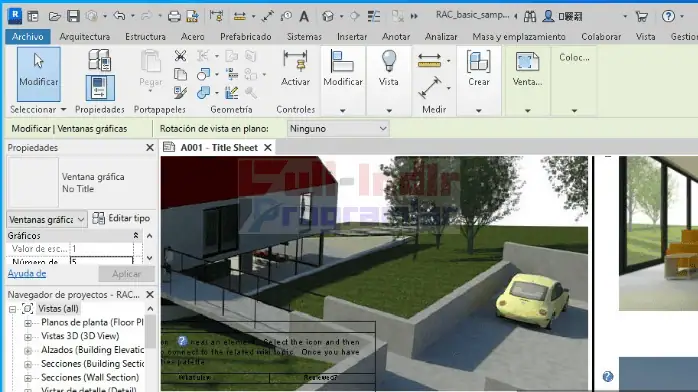Viewport: 698px width, 392px height.
Task: Undo the last action with the undo arrow
Action: coord(119,16)
